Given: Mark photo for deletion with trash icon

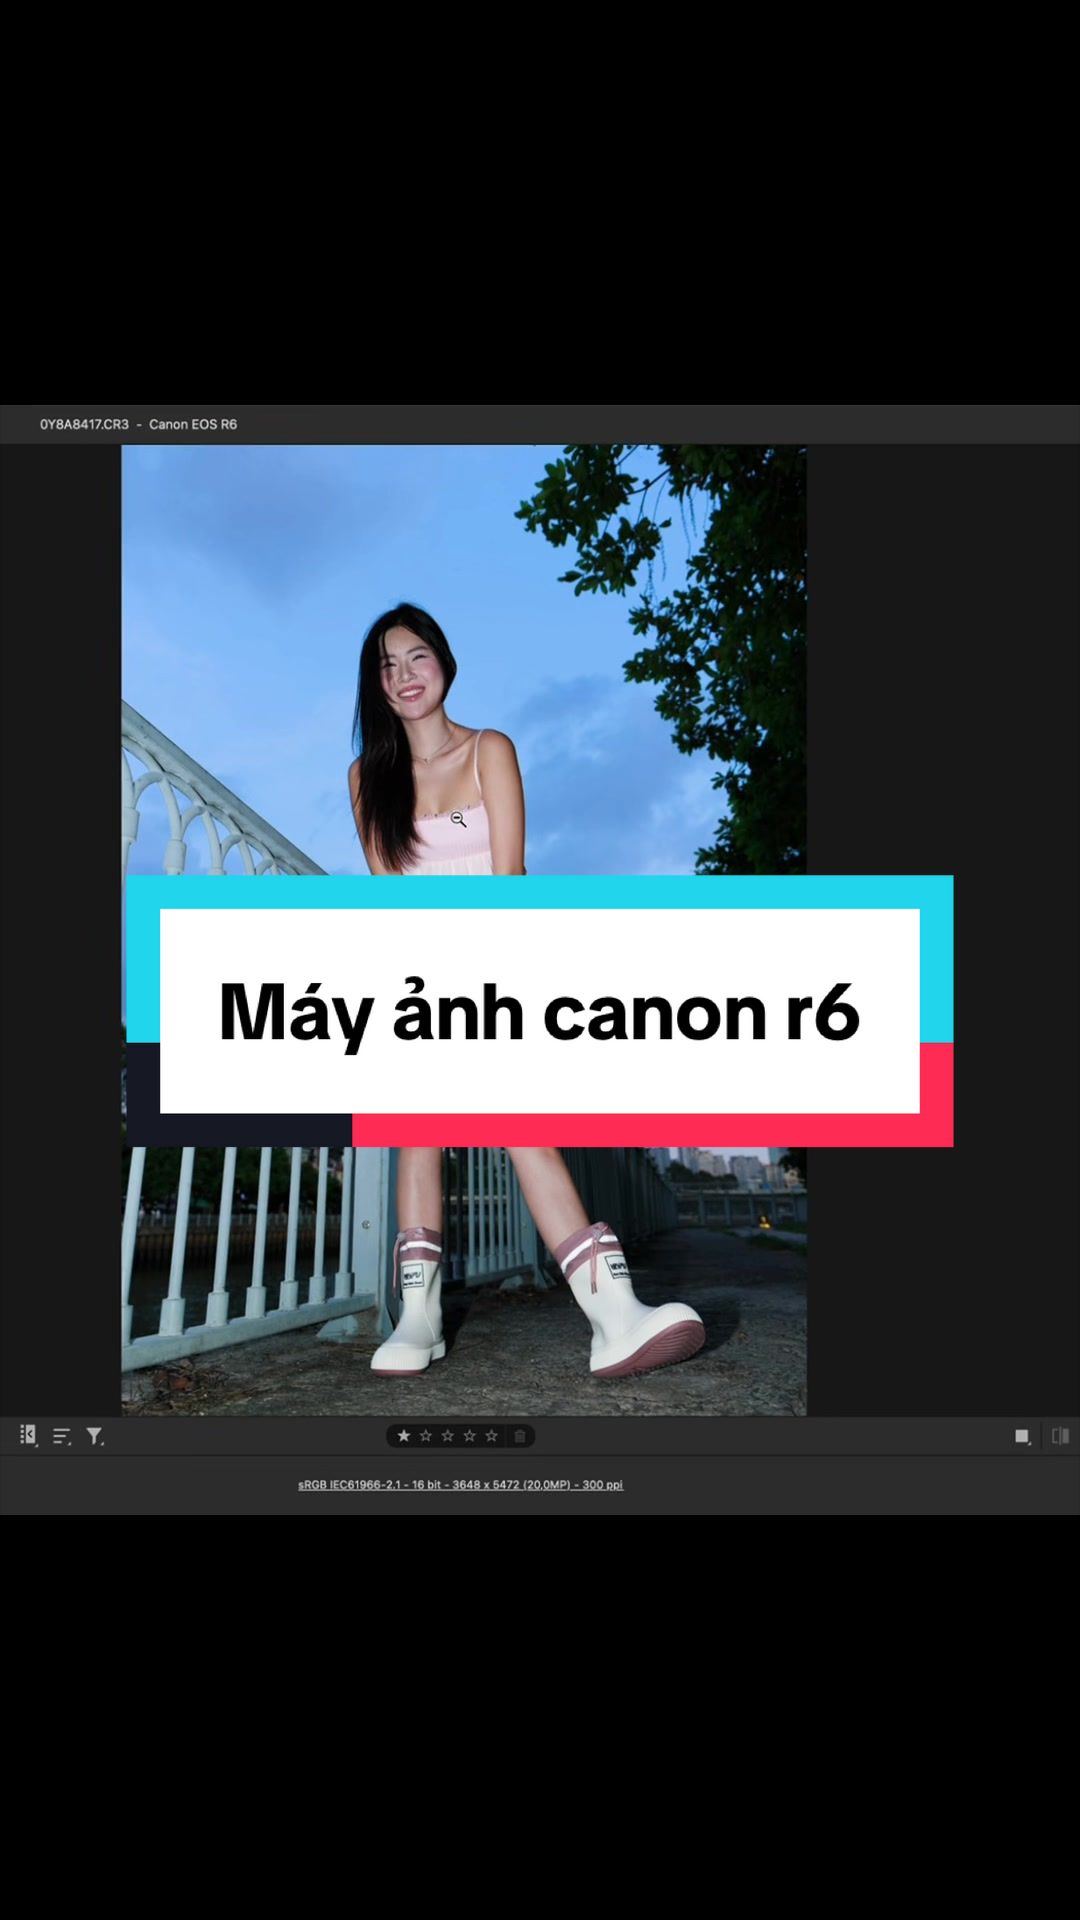Looking at the screenshot, I should 520,1436.
